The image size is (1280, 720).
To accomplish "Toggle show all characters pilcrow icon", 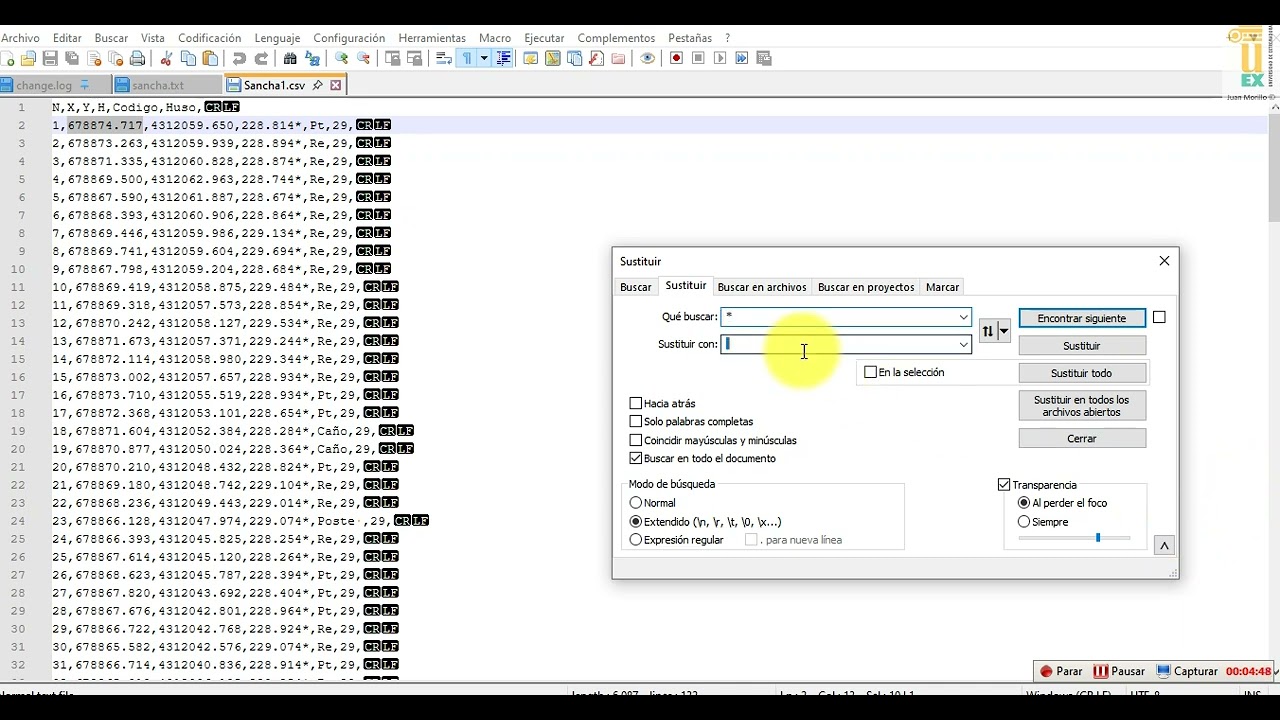I will (466, 58).
